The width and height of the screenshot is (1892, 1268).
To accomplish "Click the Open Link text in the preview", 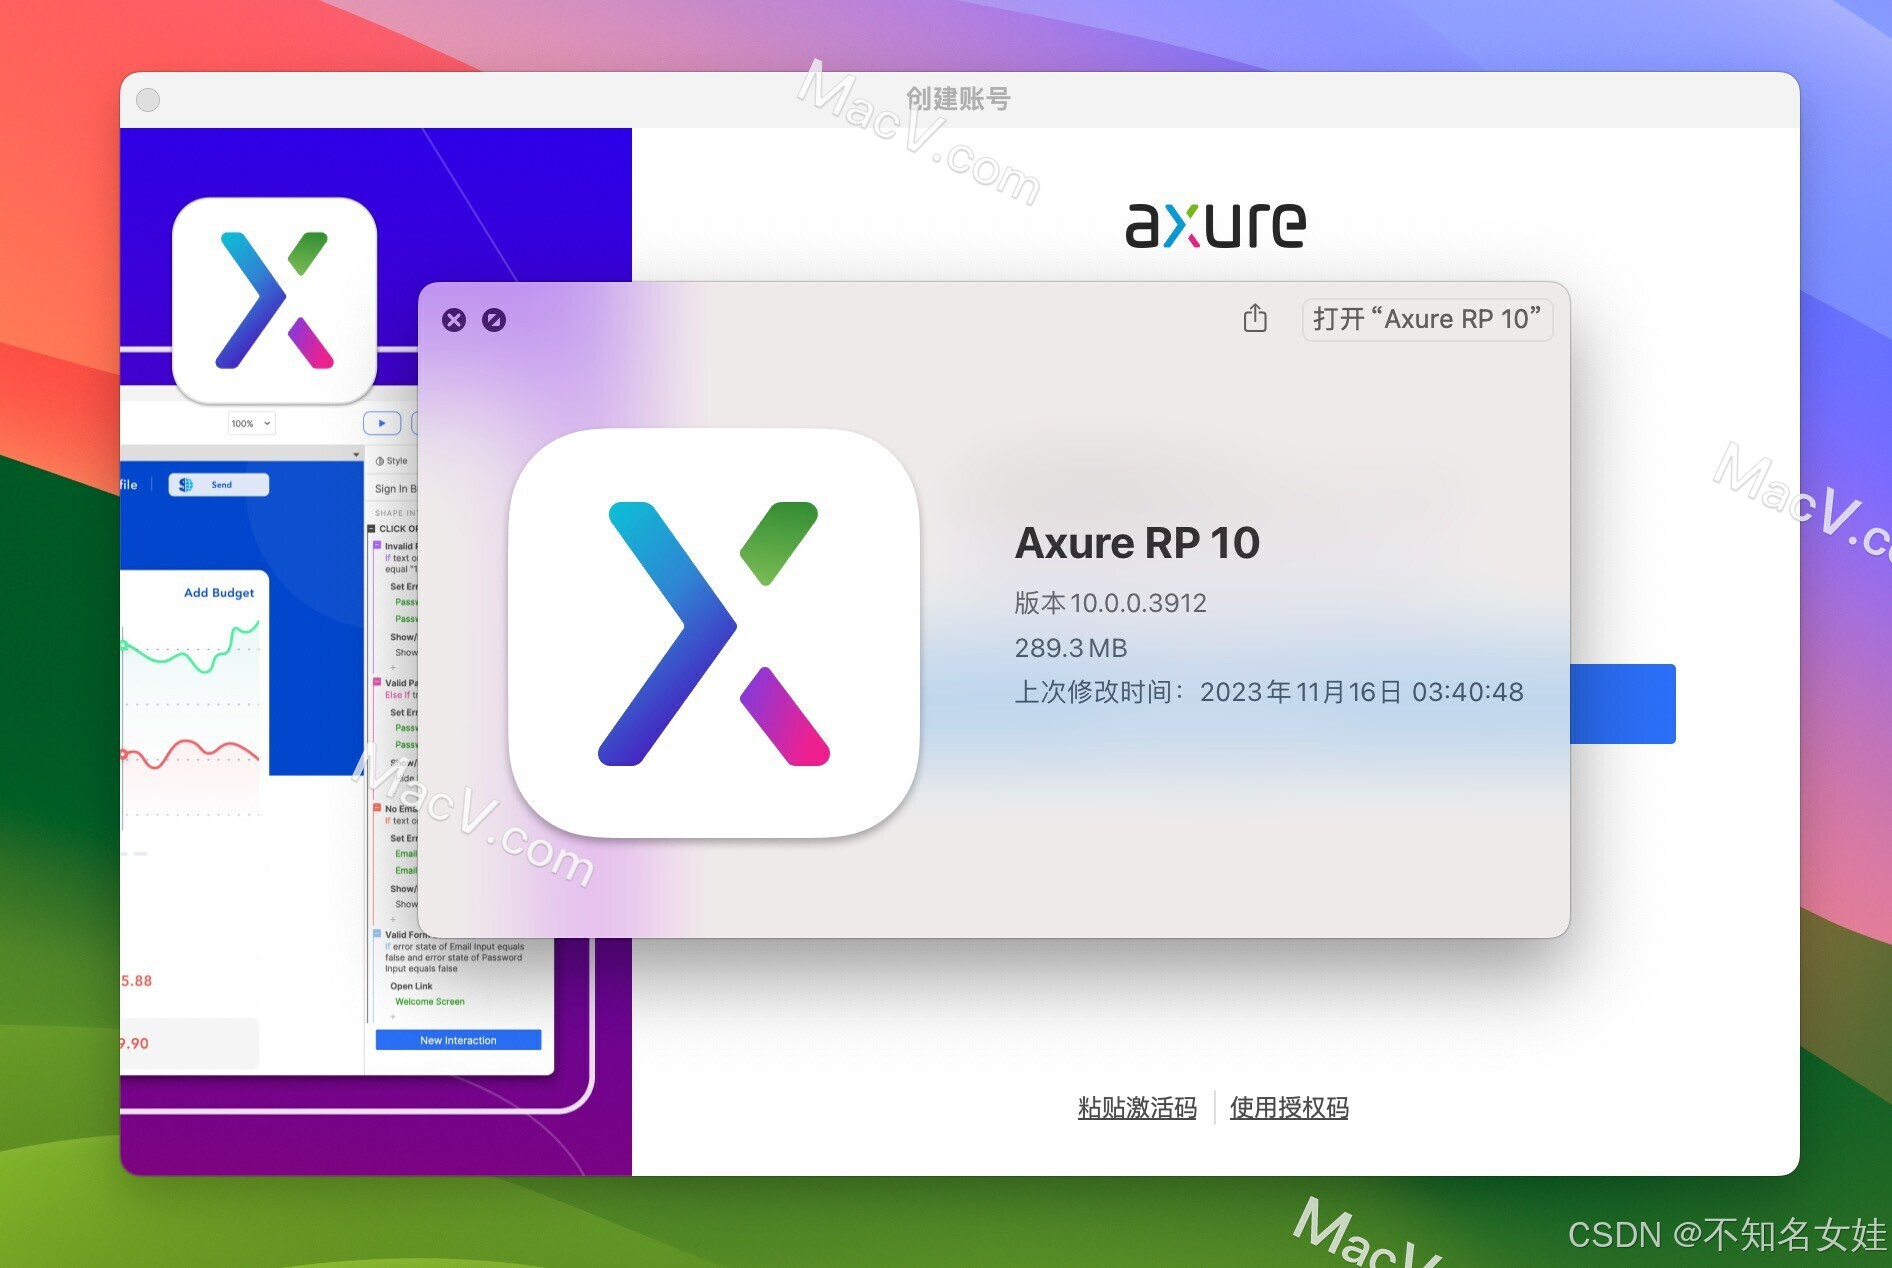I will point(411,986).
